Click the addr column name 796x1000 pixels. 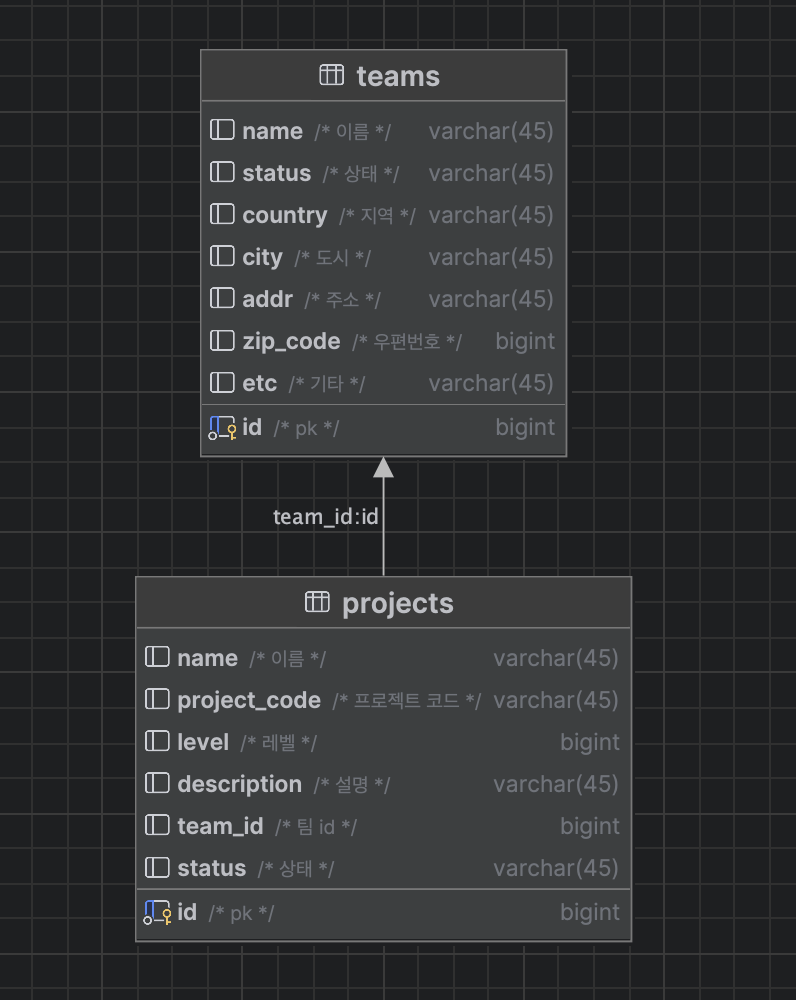click(x=267, y=298)
